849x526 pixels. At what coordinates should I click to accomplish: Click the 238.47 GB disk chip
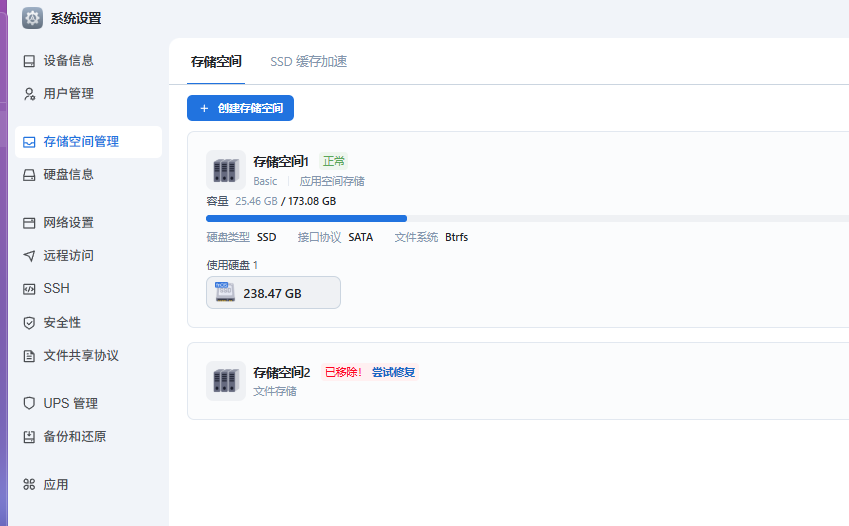tap(273, 293)
